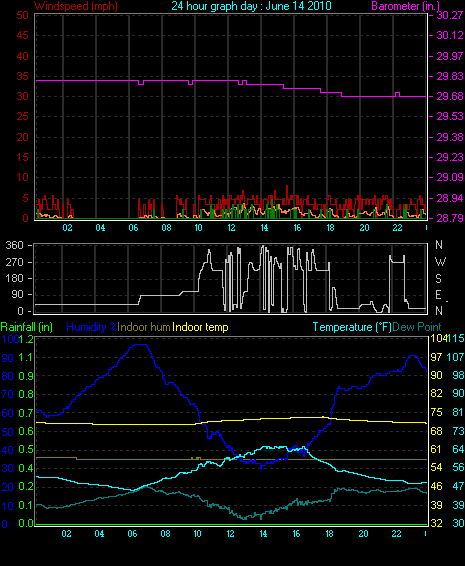Click green rainfall scale value 1.1
This screenshot has width=465, height=566.
pos(26,357)
